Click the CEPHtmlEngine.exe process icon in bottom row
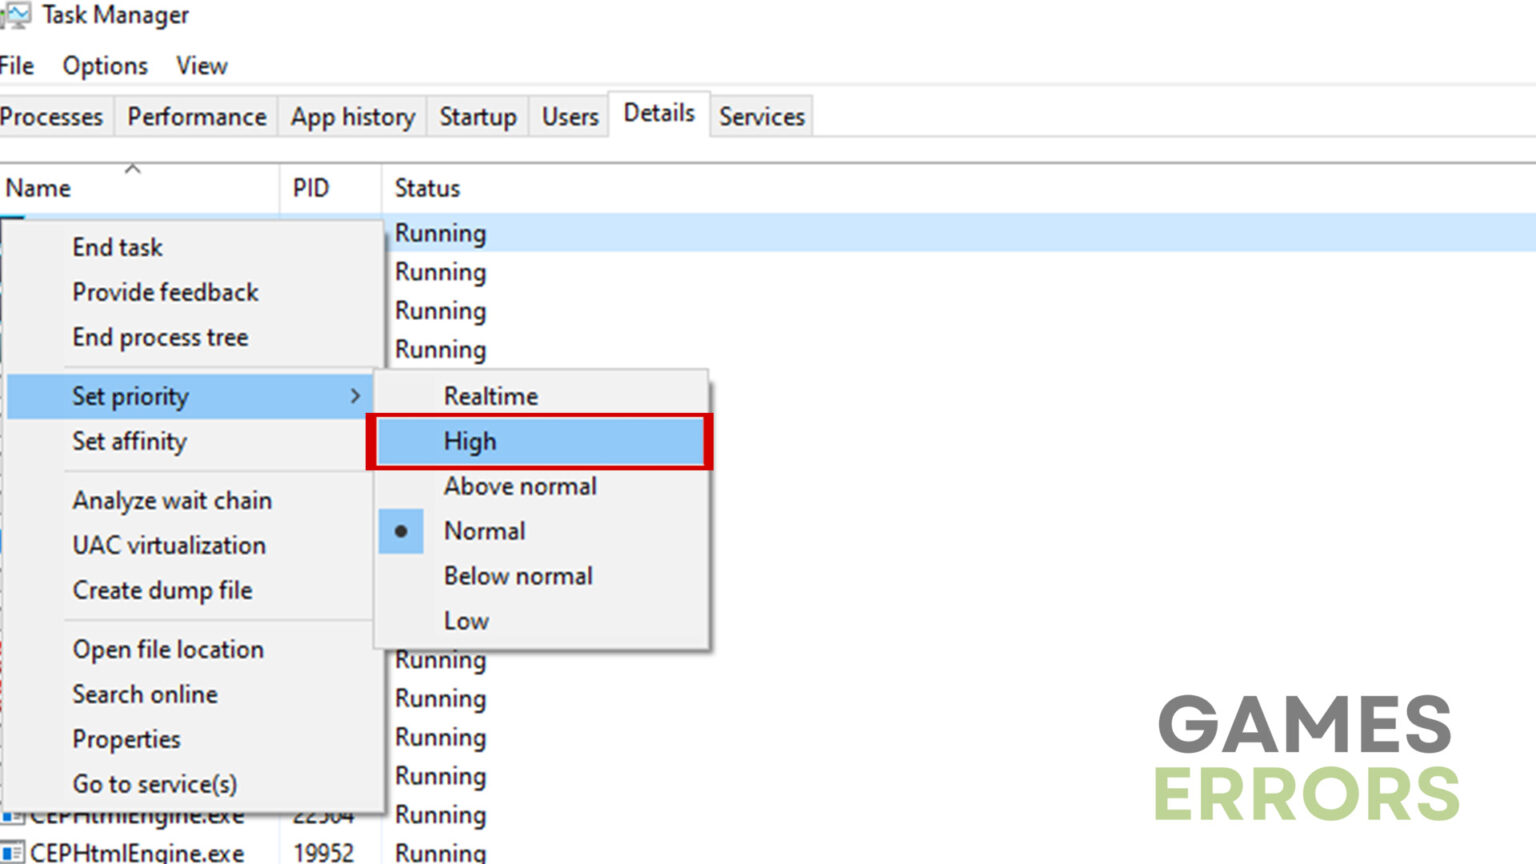The height and width of the screenshot is (864, 1536). coord(12,853)
